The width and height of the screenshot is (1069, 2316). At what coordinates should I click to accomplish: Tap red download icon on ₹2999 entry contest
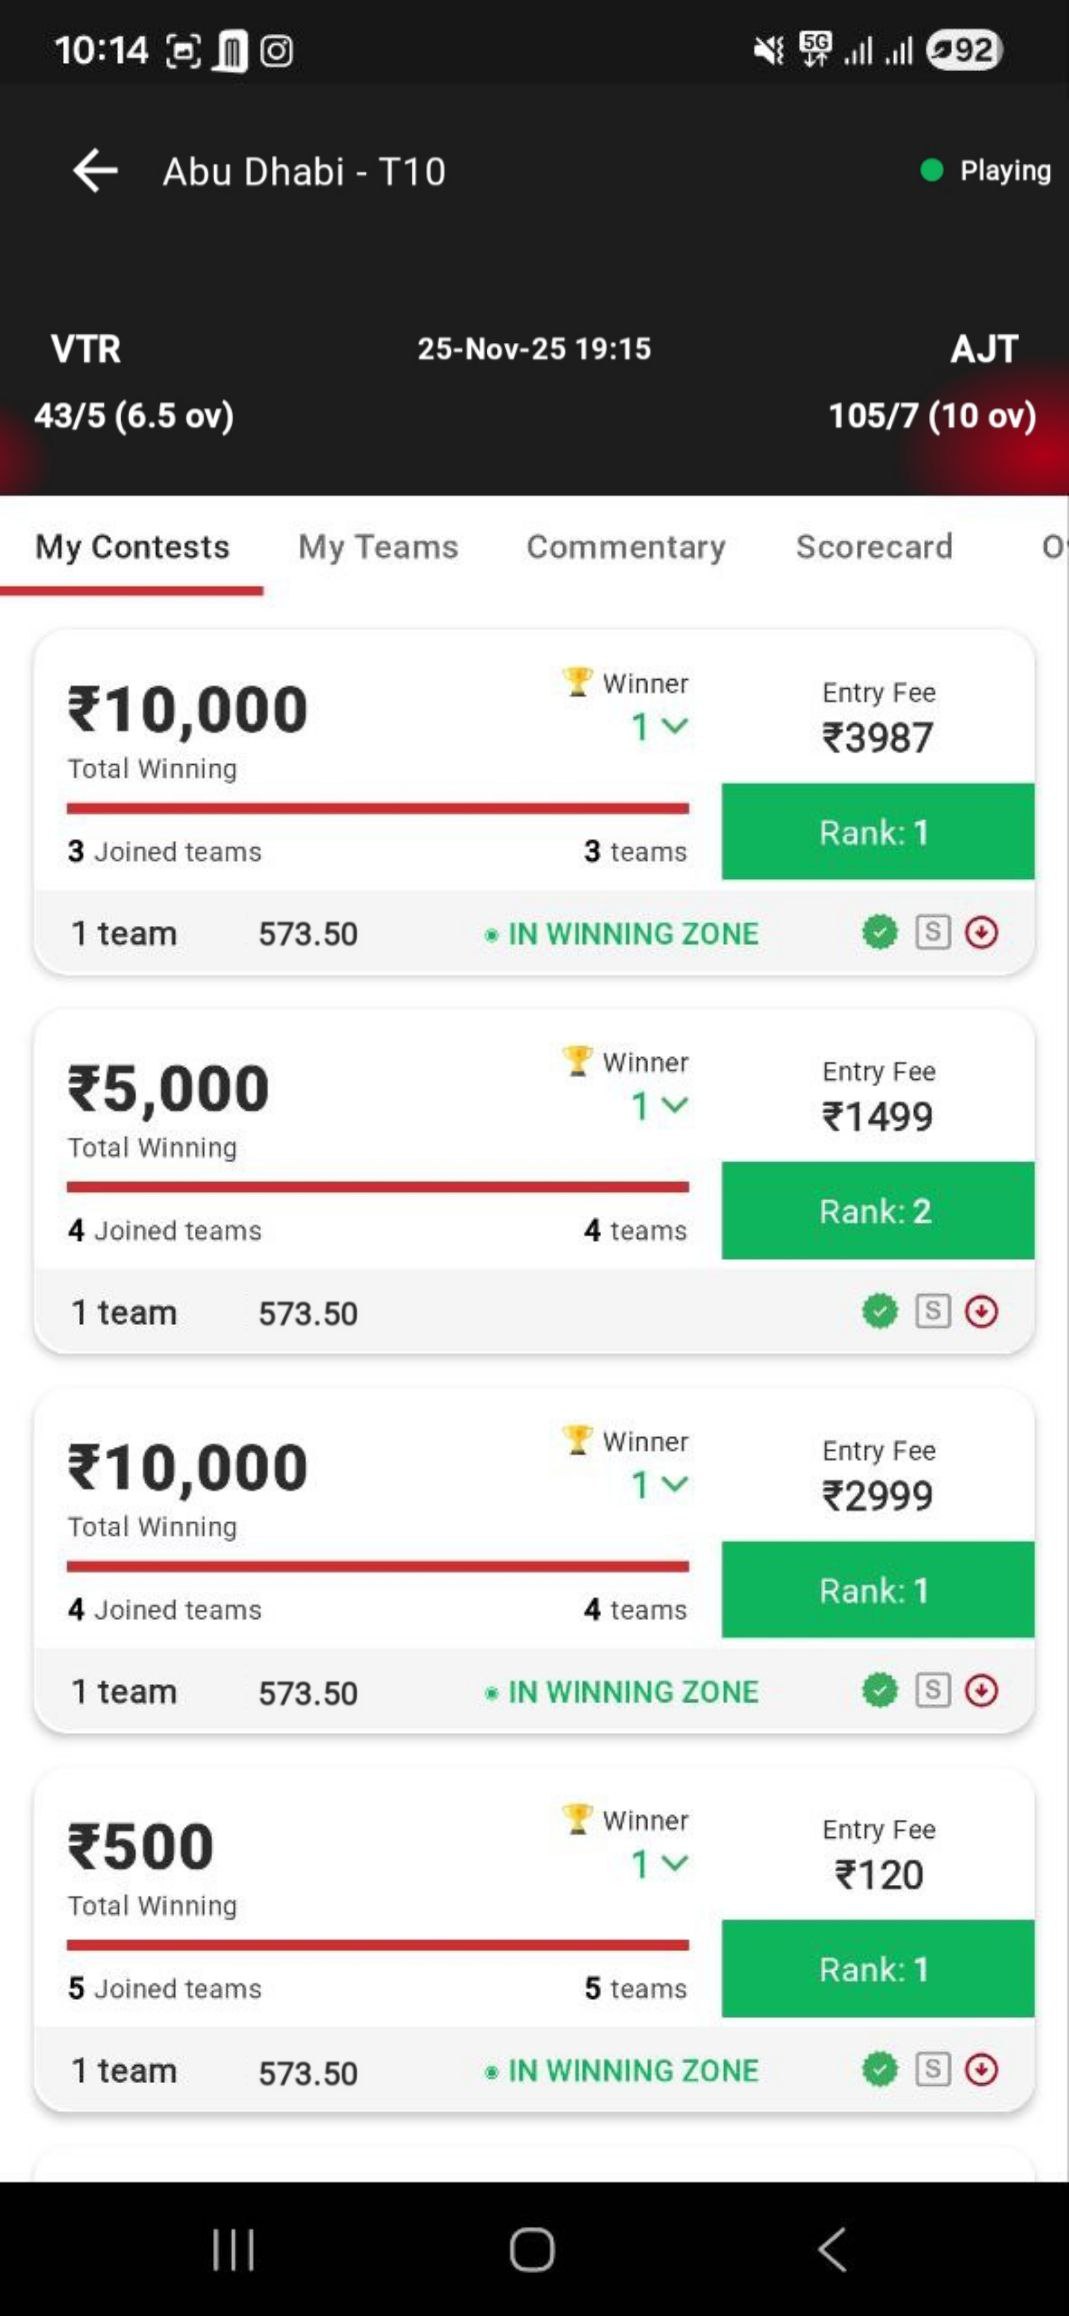(x=981, y=1691)
